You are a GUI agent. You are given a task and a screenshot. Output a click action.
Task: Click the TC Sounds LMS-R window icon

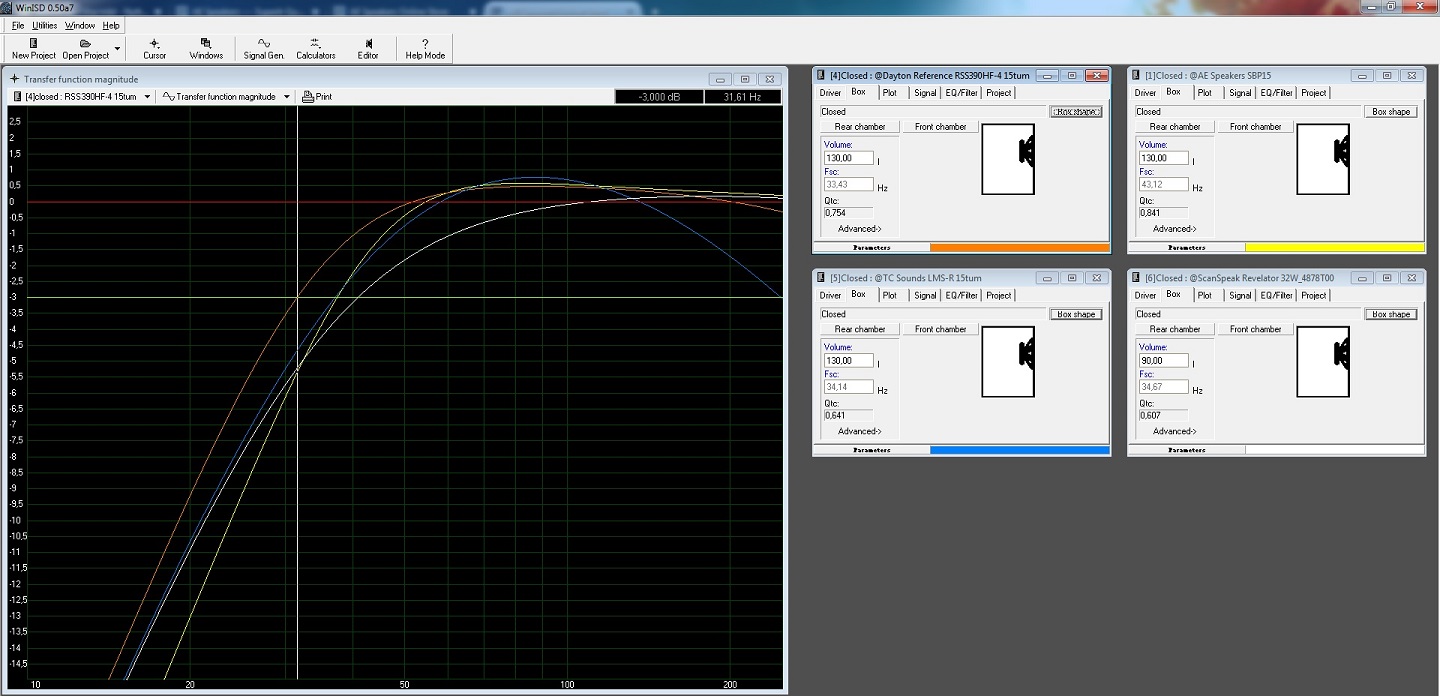tap(822, 278)
